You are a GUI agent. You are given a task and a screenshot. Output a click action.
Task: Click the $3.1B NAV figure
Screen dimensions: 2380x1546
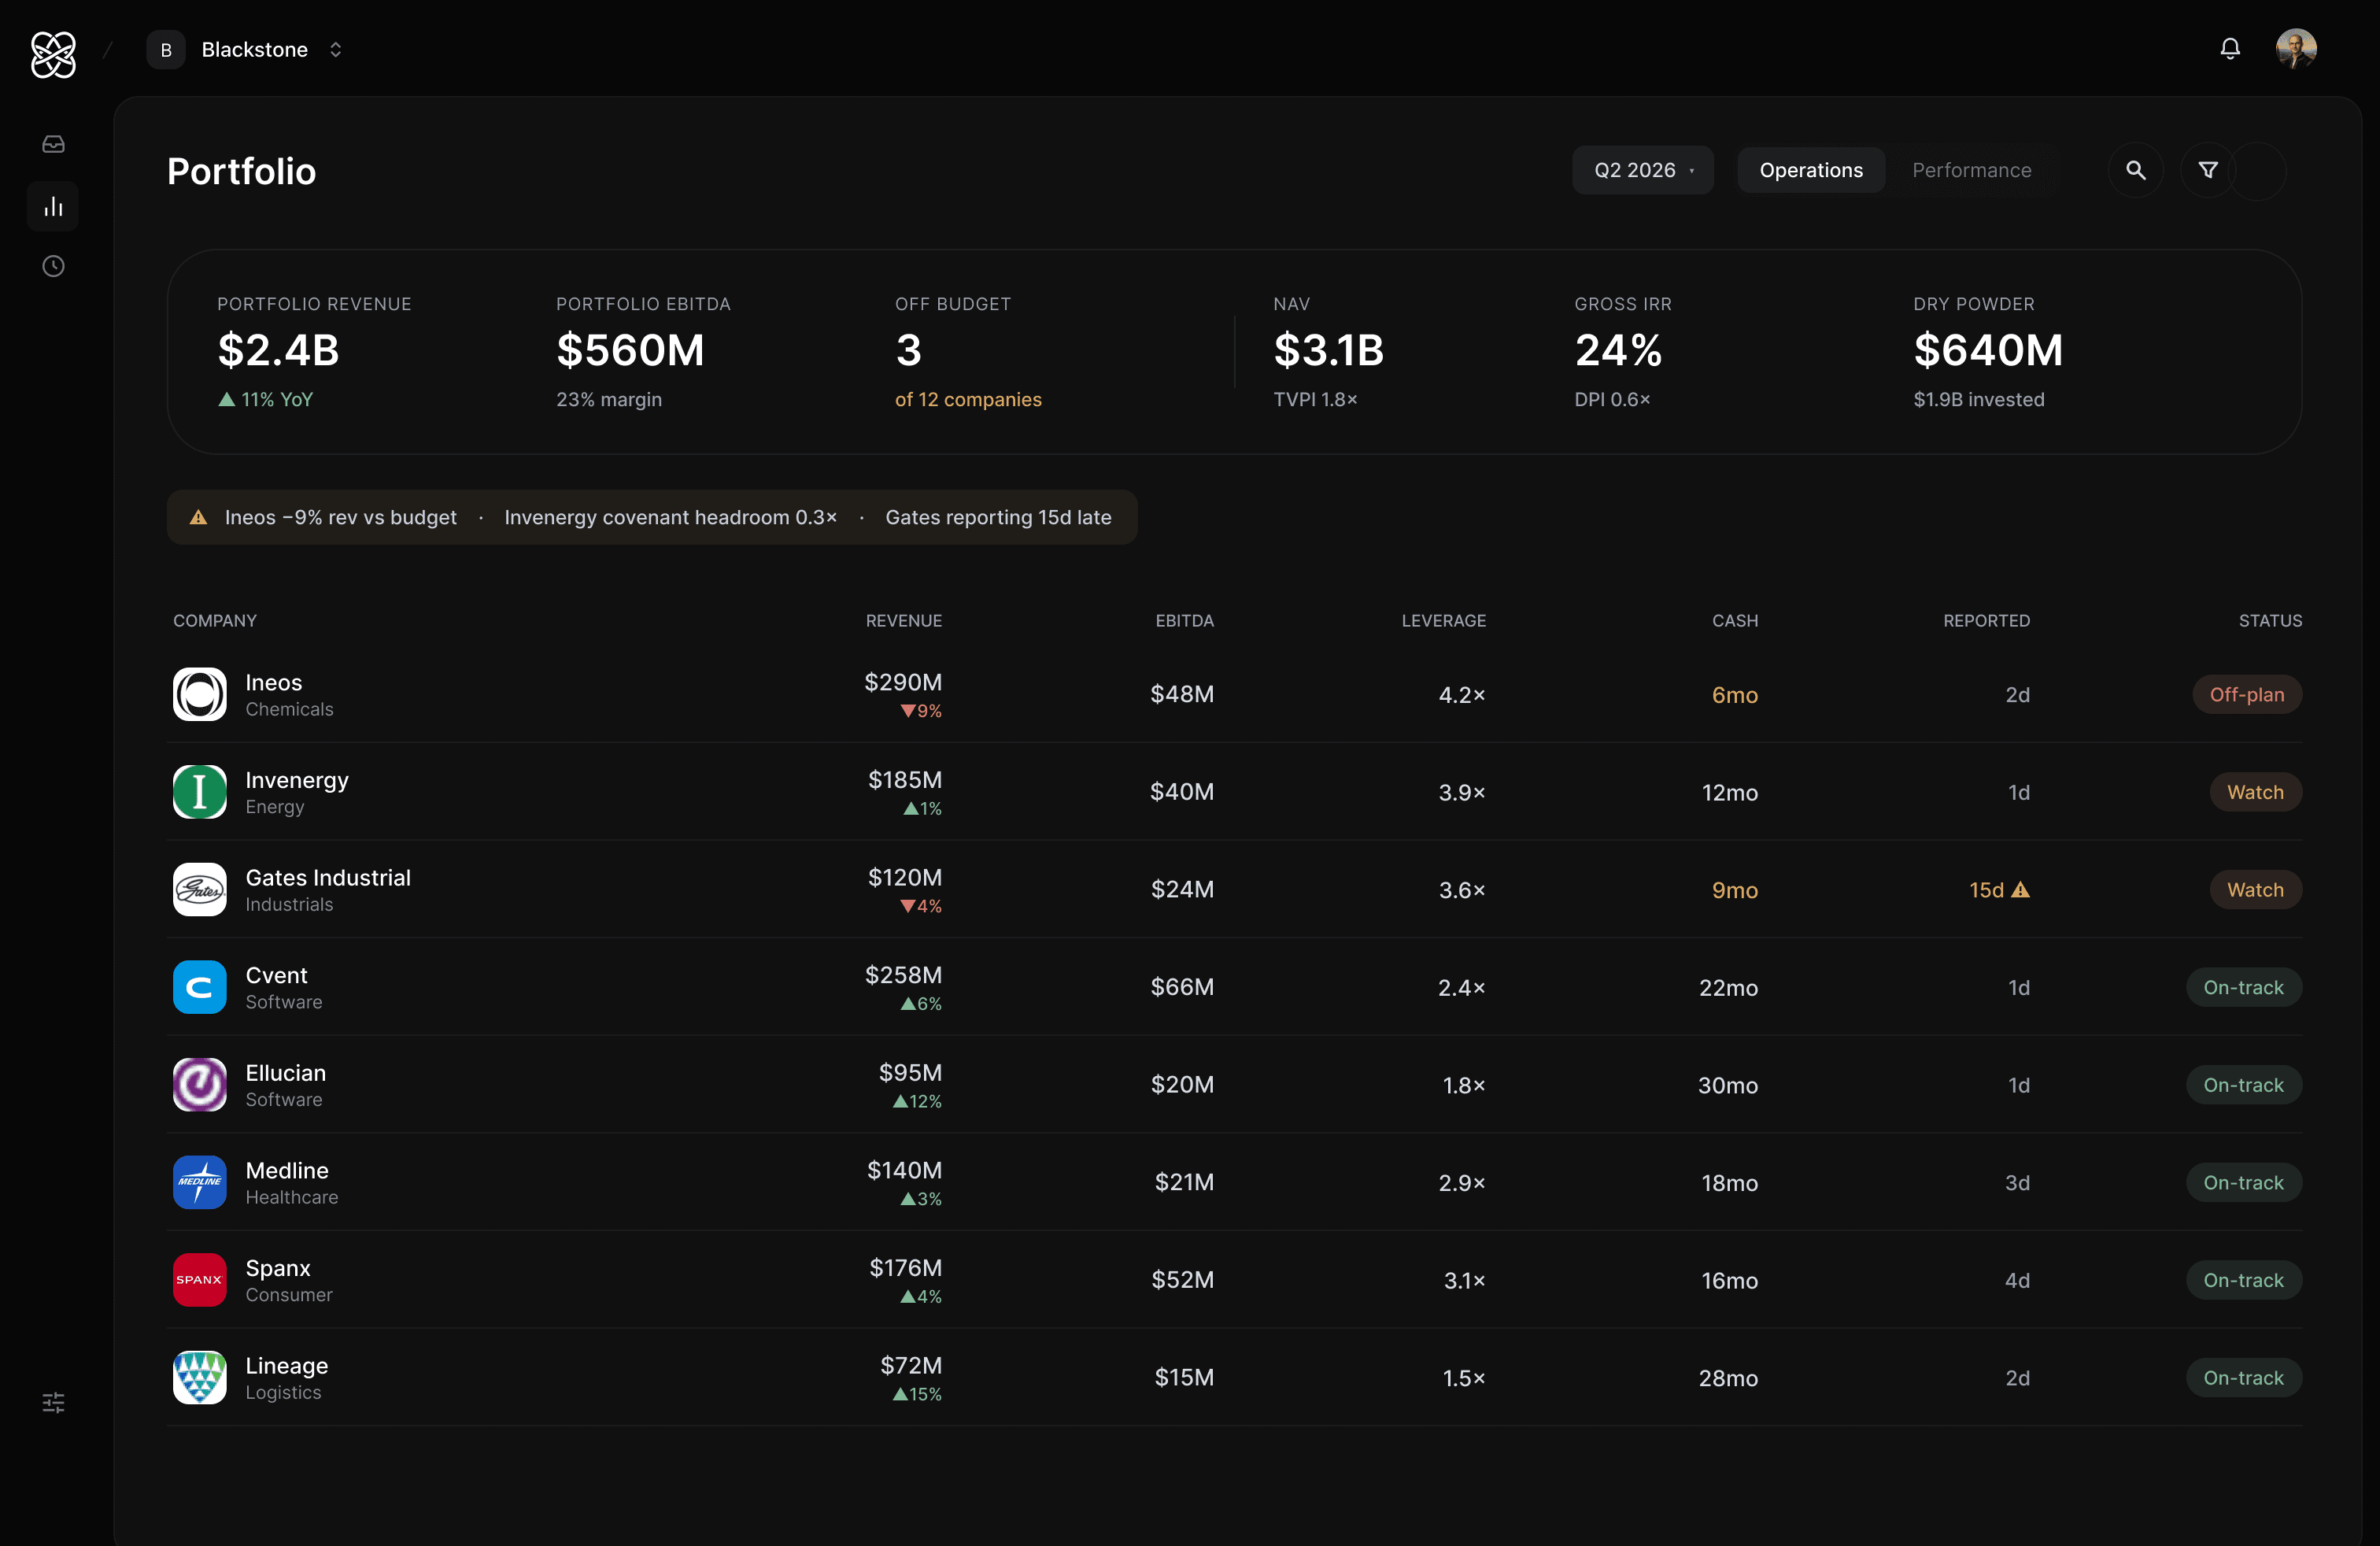1328,351
